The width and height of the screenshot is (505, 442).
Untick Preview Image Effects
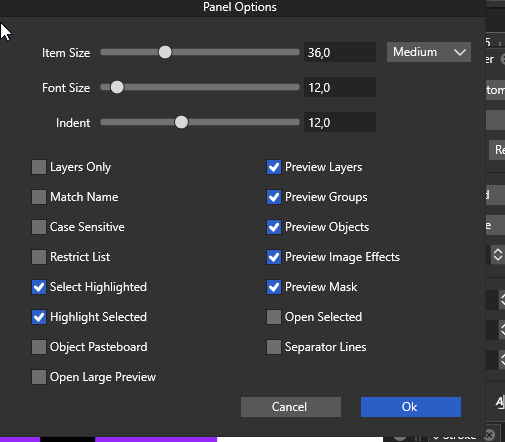(274, 257)
